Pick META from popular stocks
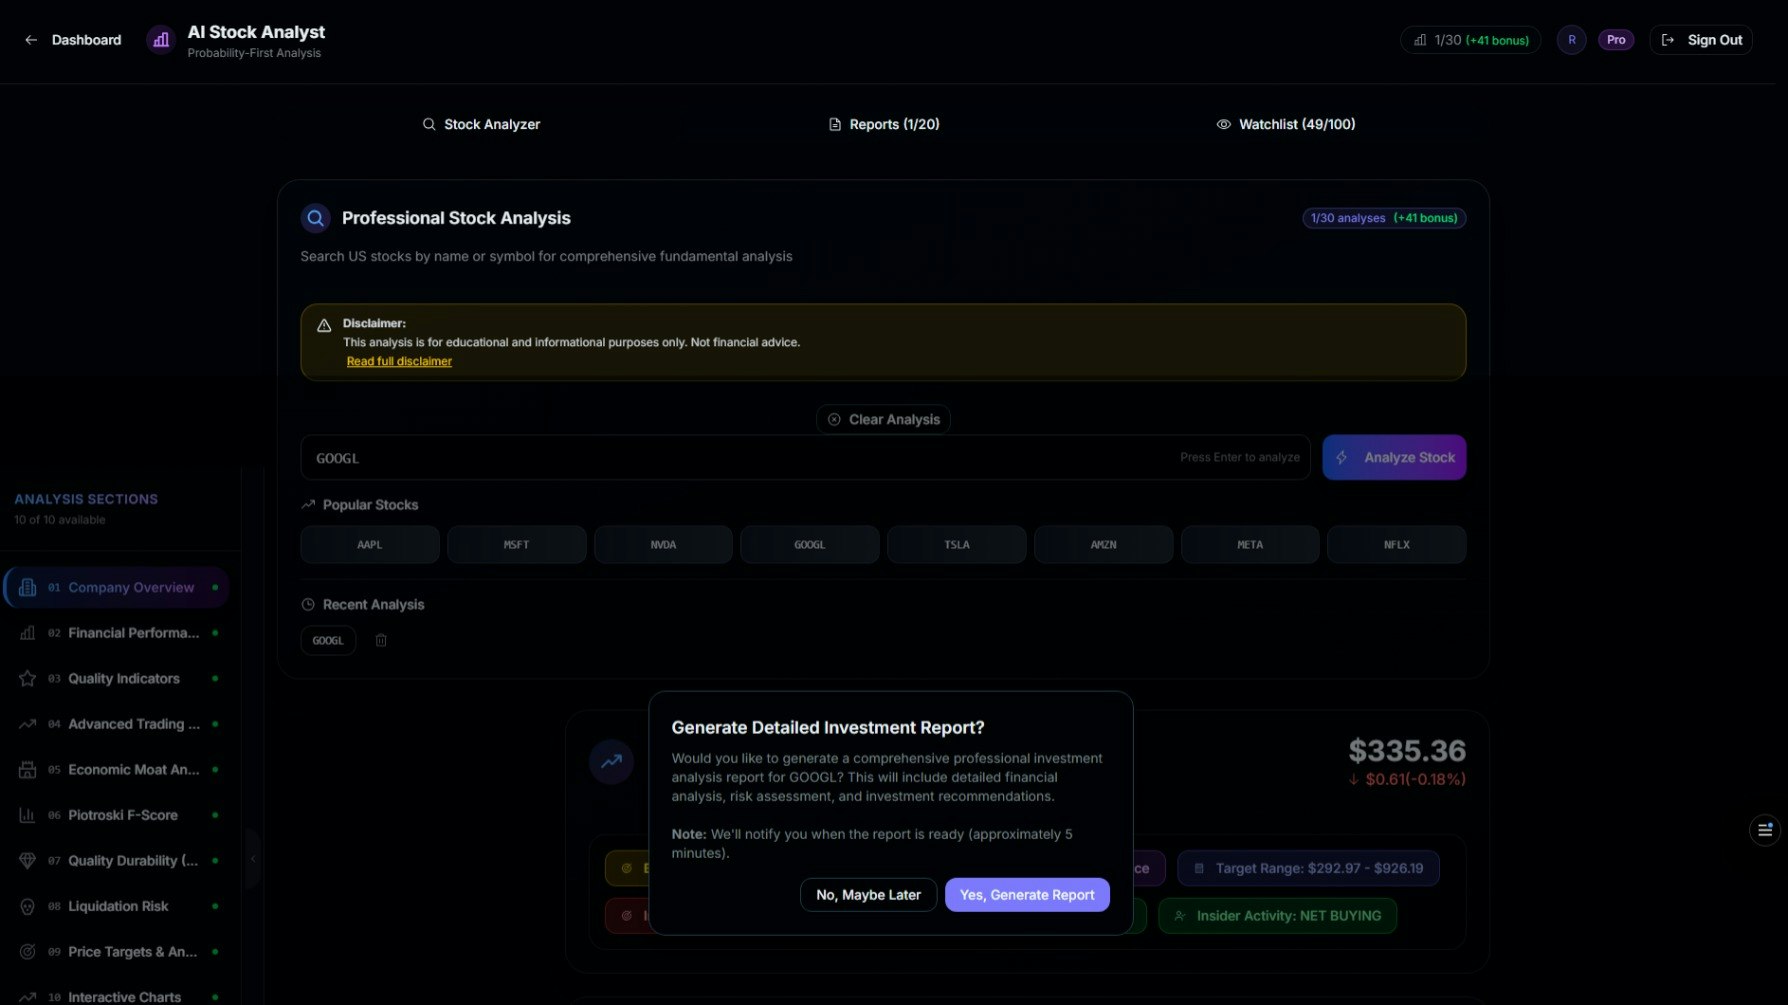The width and height of the screenshot is (1788, 1005). pos(1250,545)
